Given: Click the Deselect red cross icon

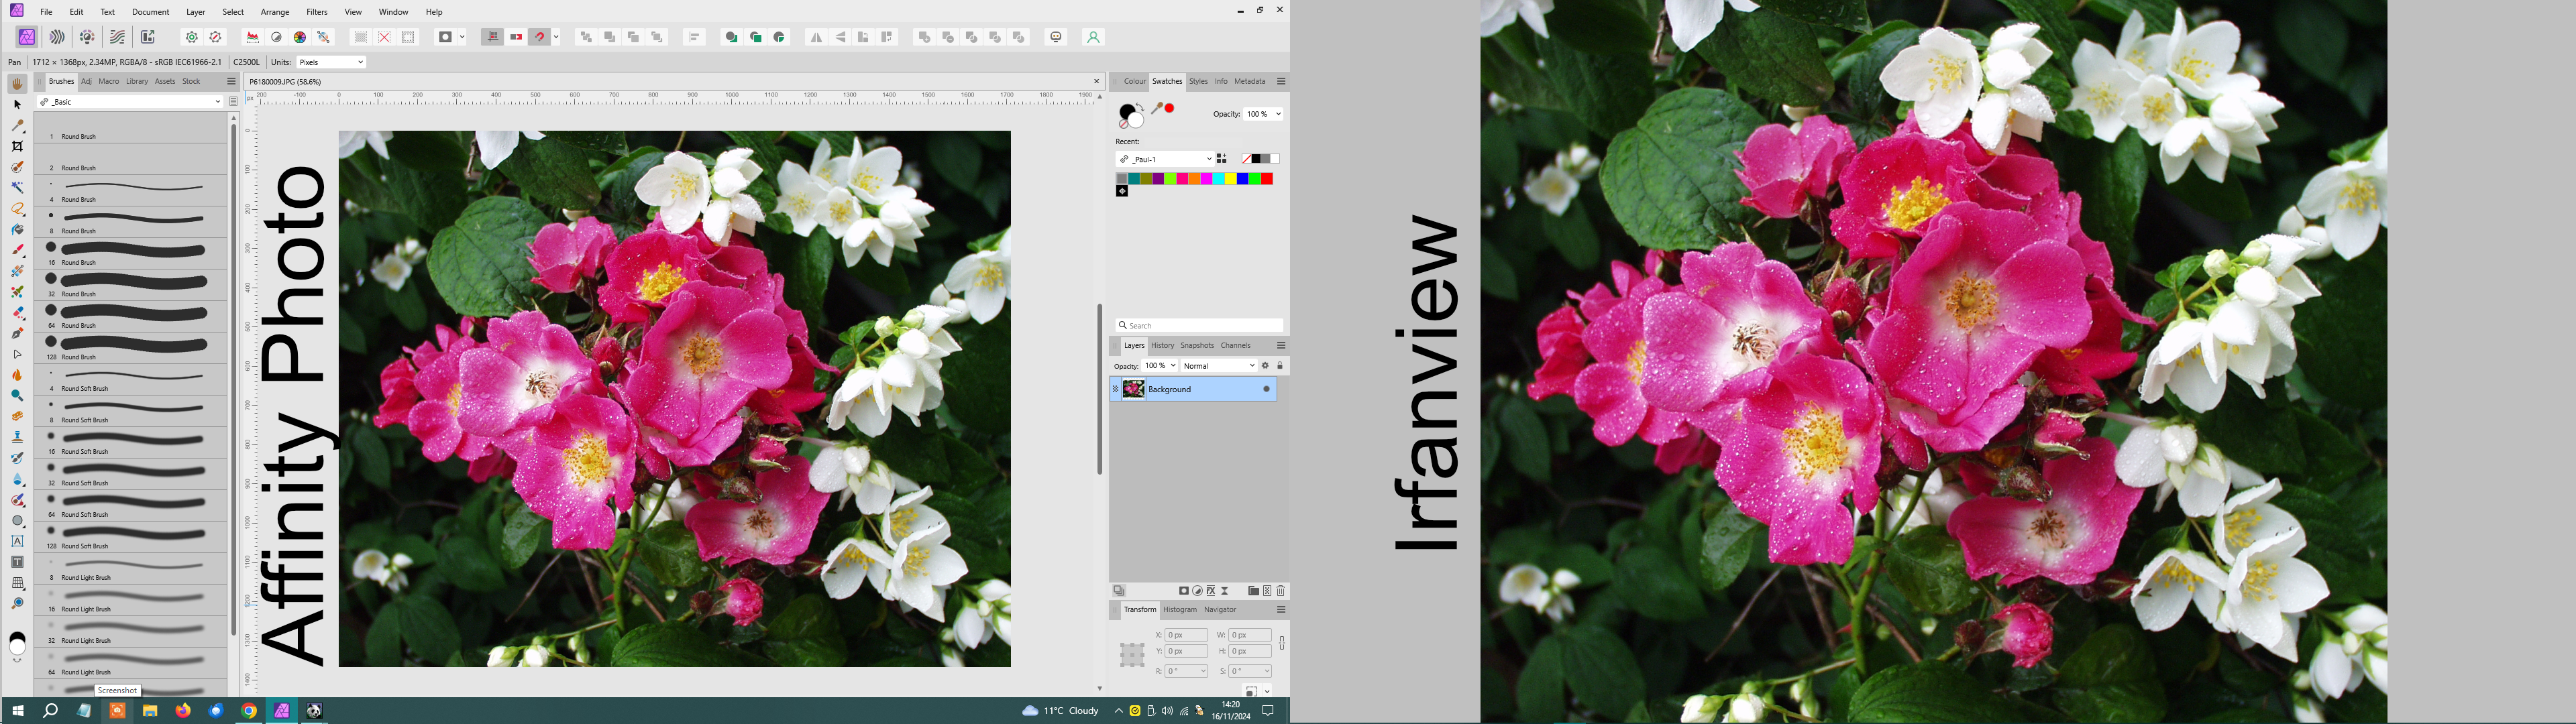Looking at the screenshot, I should coord(384,37).
